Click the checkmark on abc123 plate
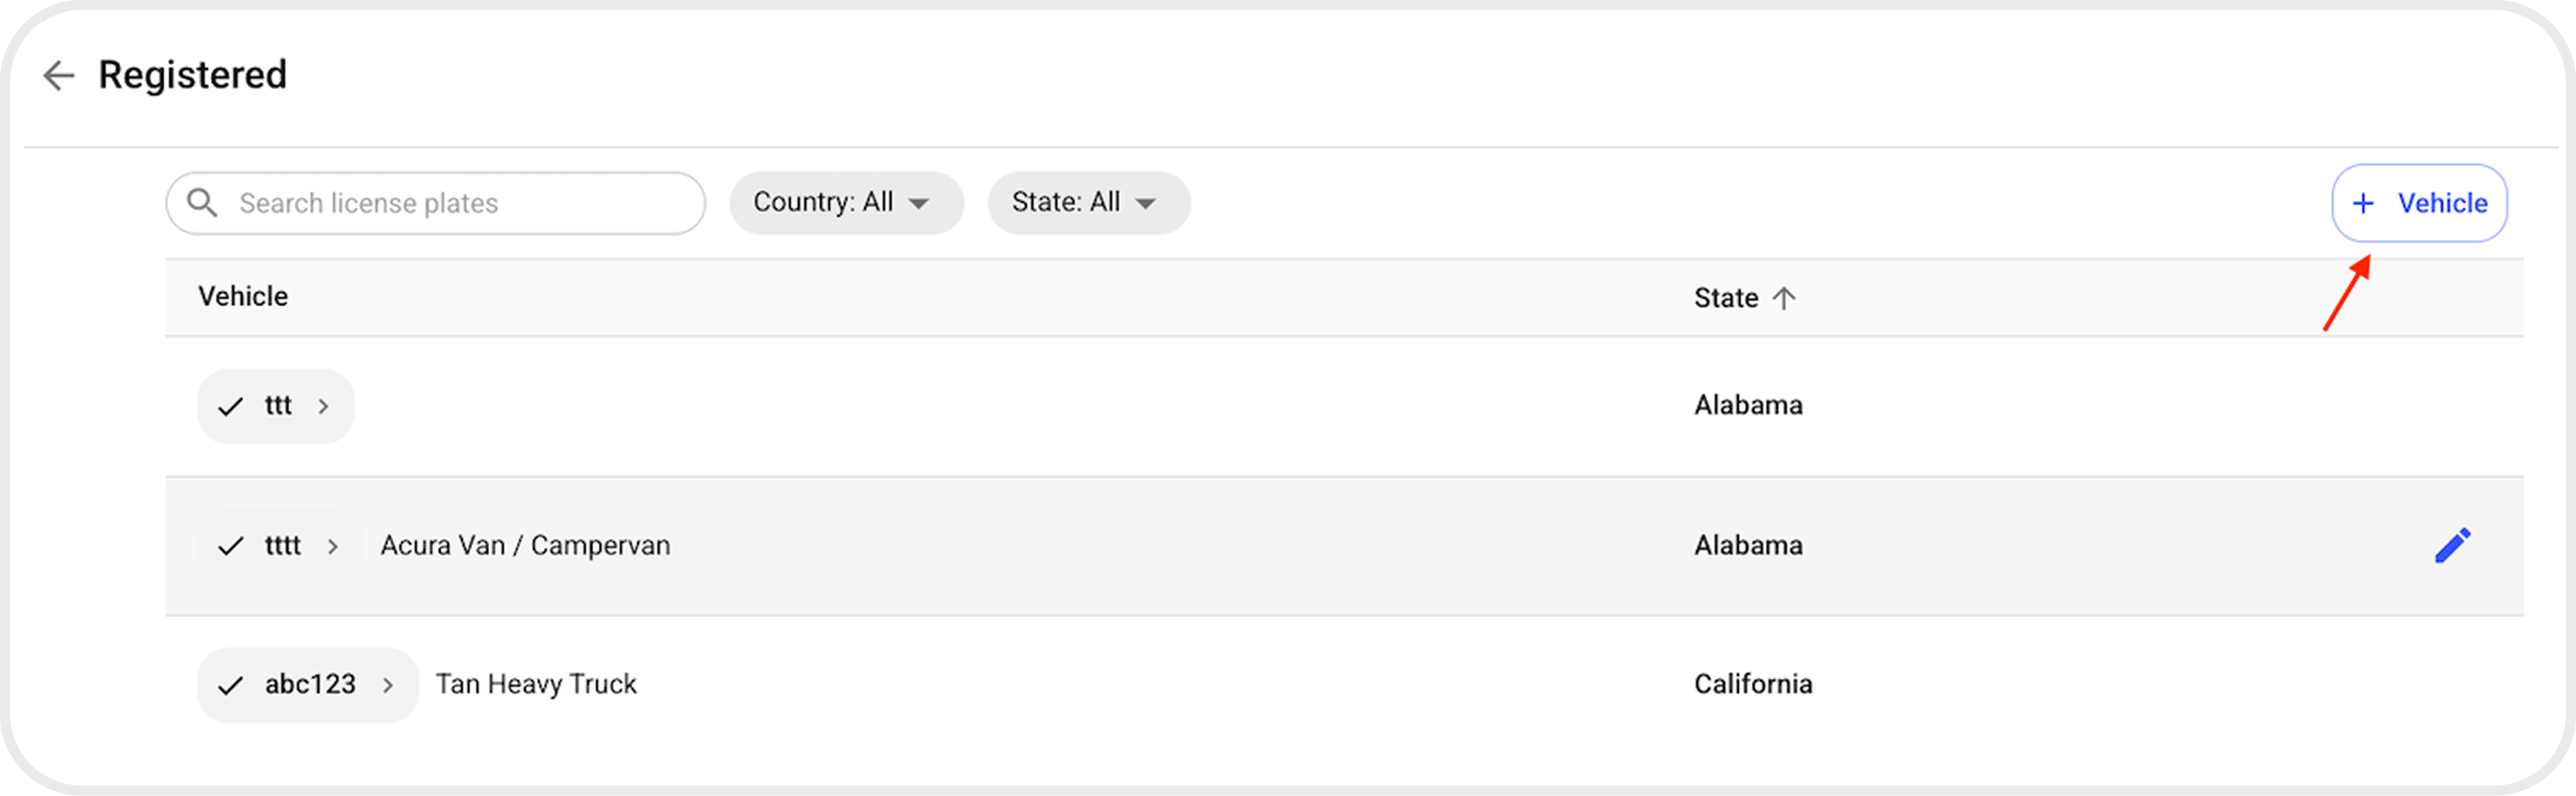 tap(231, 685)
